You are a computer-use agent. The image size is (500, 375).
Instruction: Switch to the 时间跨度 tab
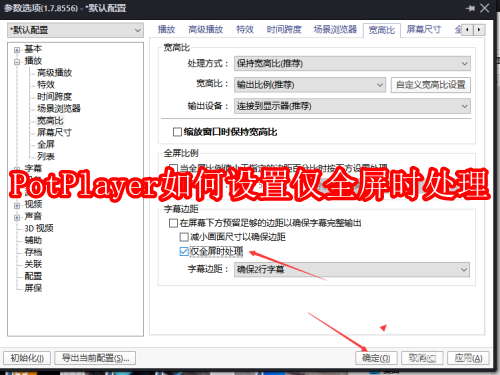pyautogui.click(x=284, y=30)
